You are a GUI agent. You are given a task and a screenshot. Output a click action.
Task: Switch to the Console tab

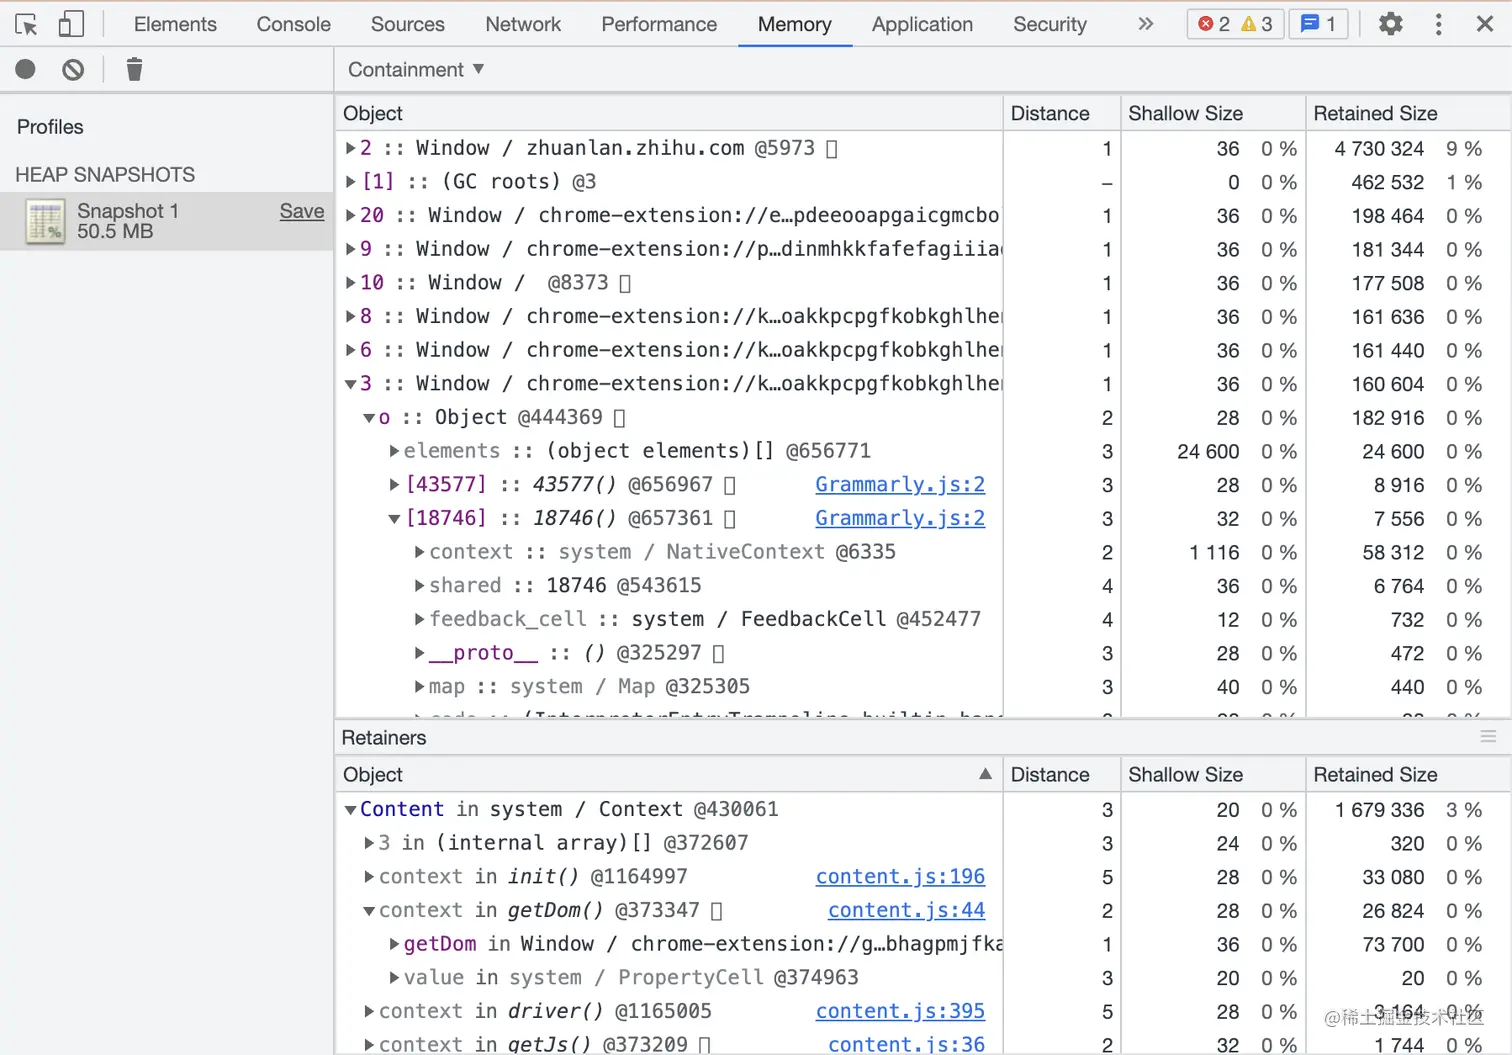click(293, 24)
